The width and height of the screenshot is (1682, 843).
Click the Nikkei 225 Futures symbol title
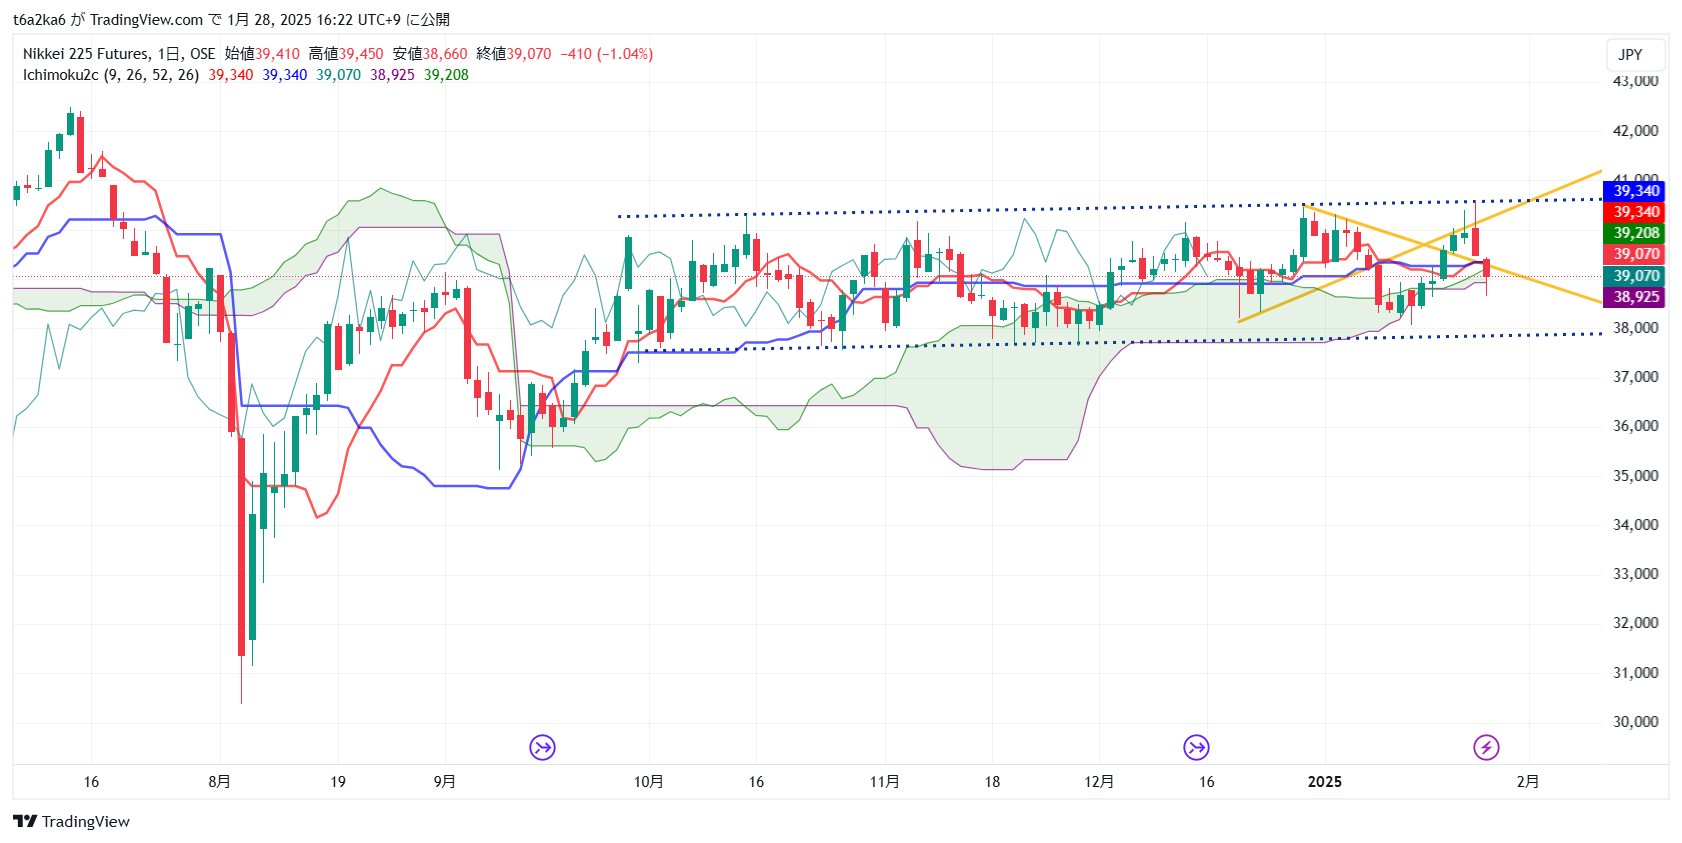[x=86, y=54]
